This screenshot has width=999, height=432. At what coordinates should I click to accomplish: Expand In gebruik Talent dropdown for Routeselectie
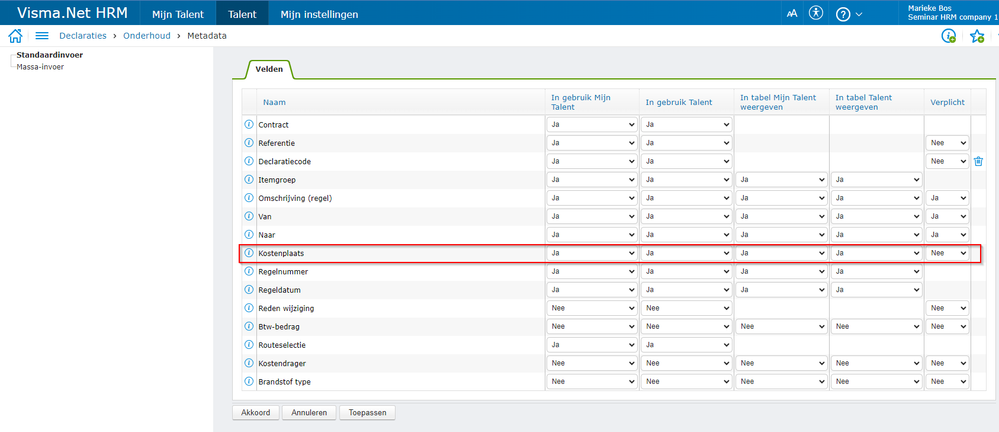pos(686,344)
